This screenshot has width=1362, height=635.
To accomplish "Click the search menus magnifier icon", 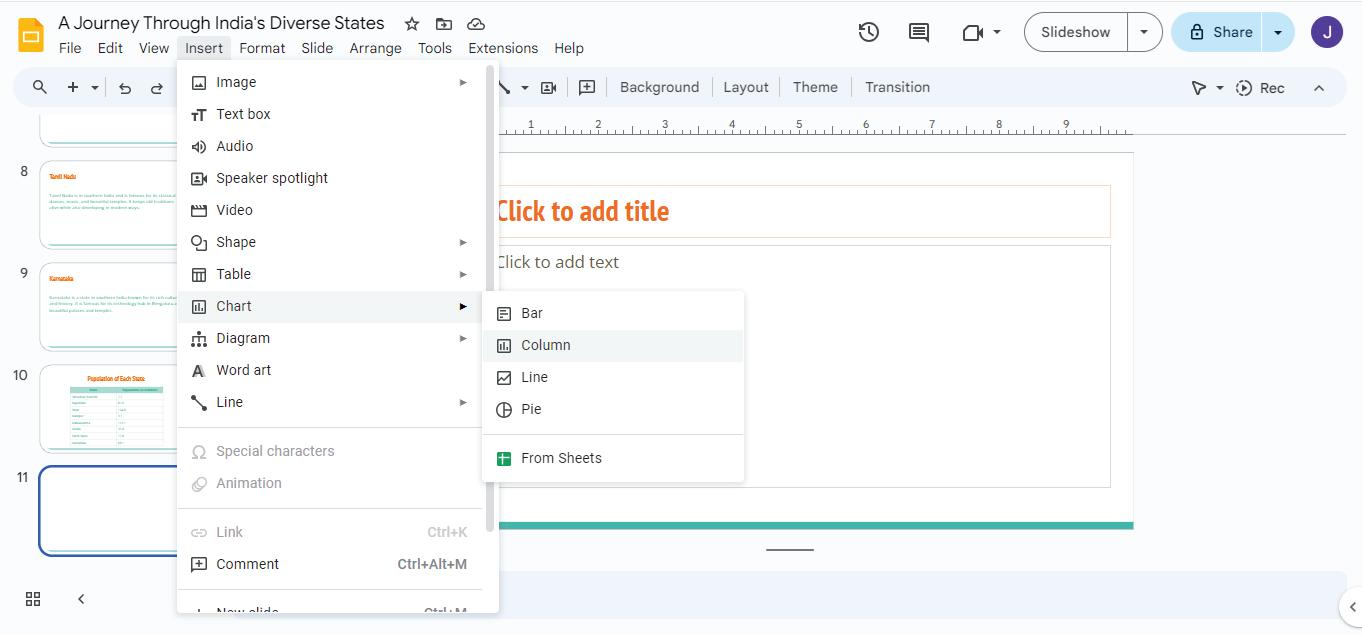I will tap(40, 88).
